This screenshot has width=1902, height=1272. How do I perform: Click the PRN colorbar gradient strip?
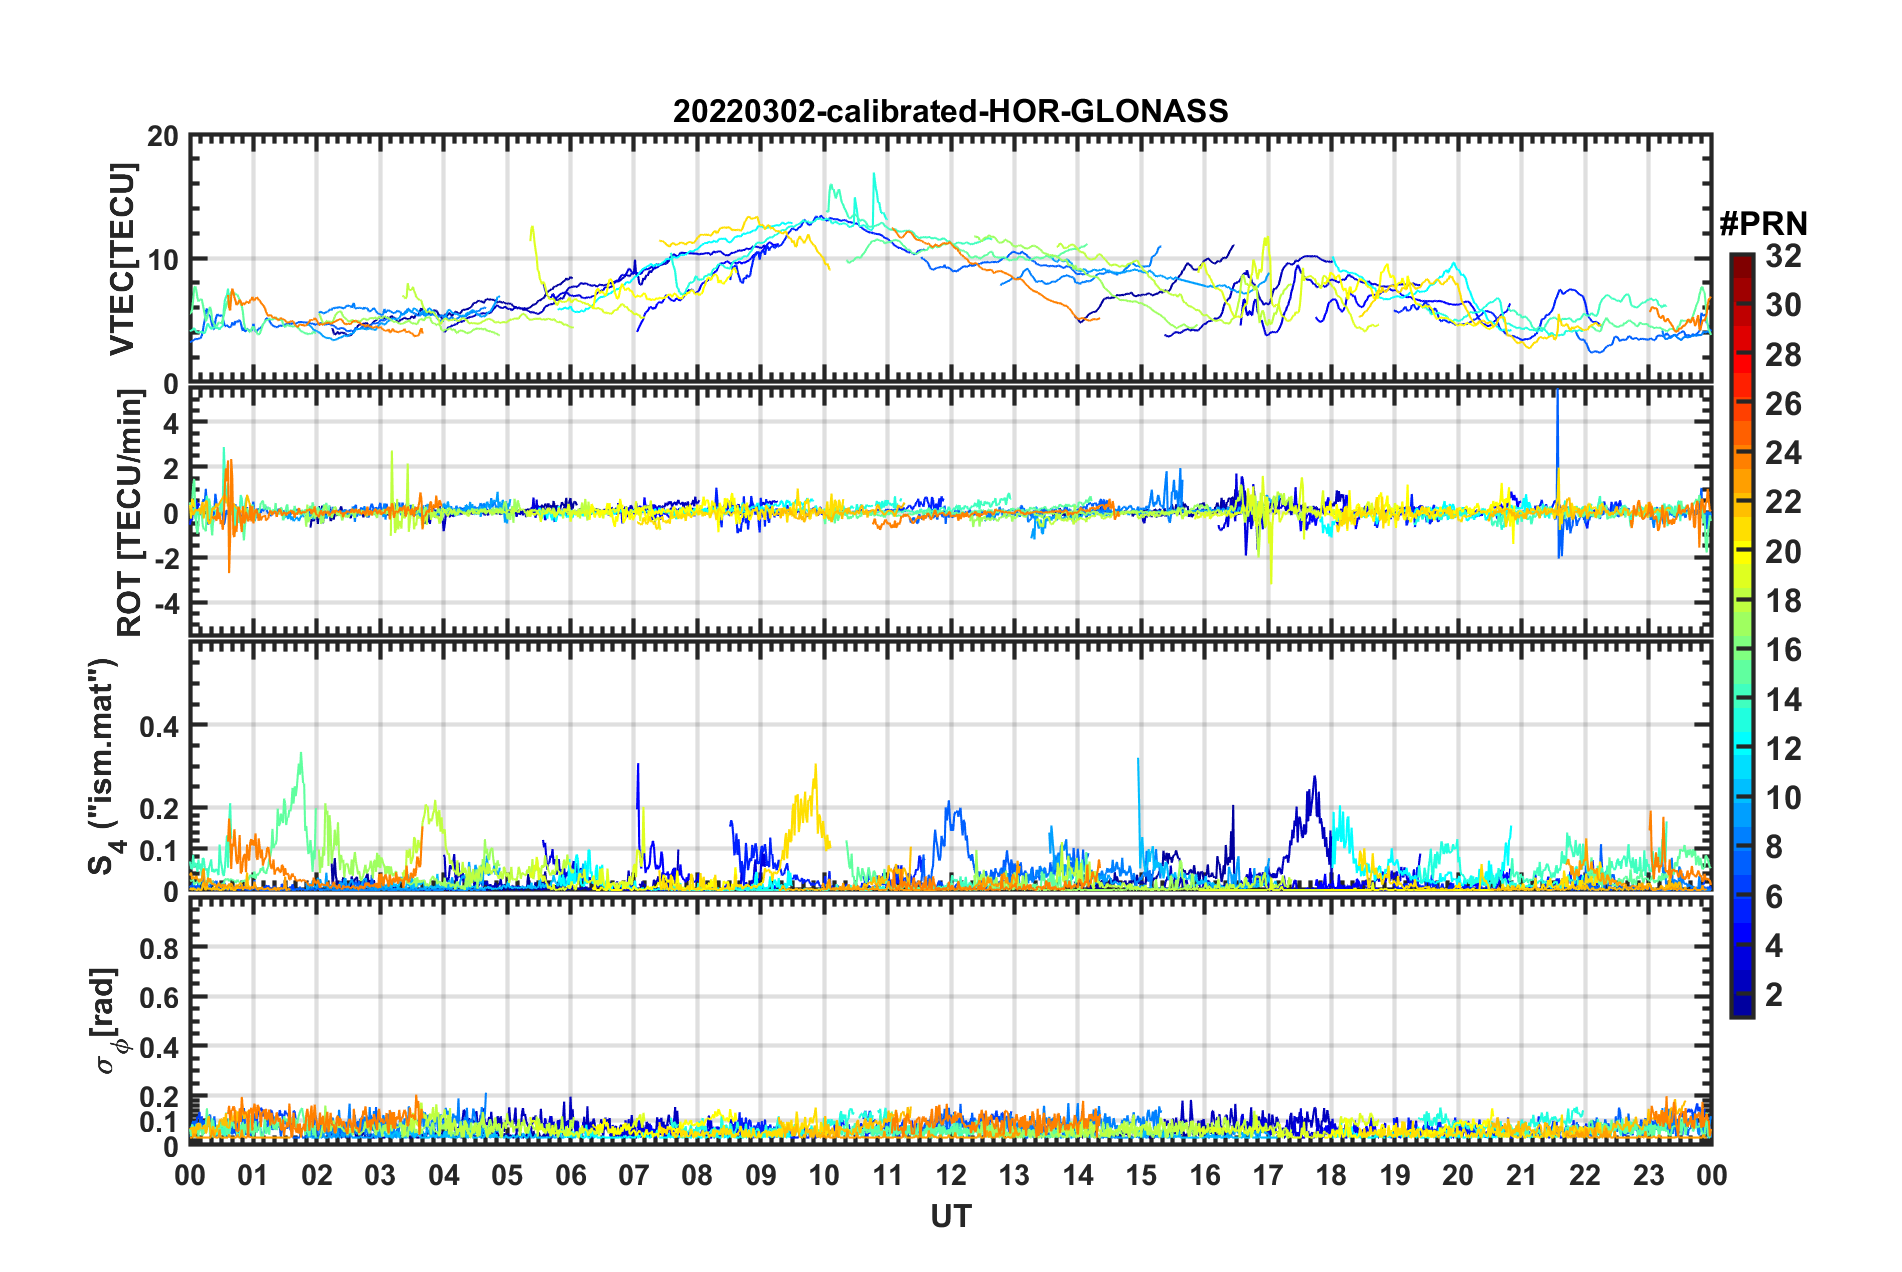click(x=1741, y=635)
